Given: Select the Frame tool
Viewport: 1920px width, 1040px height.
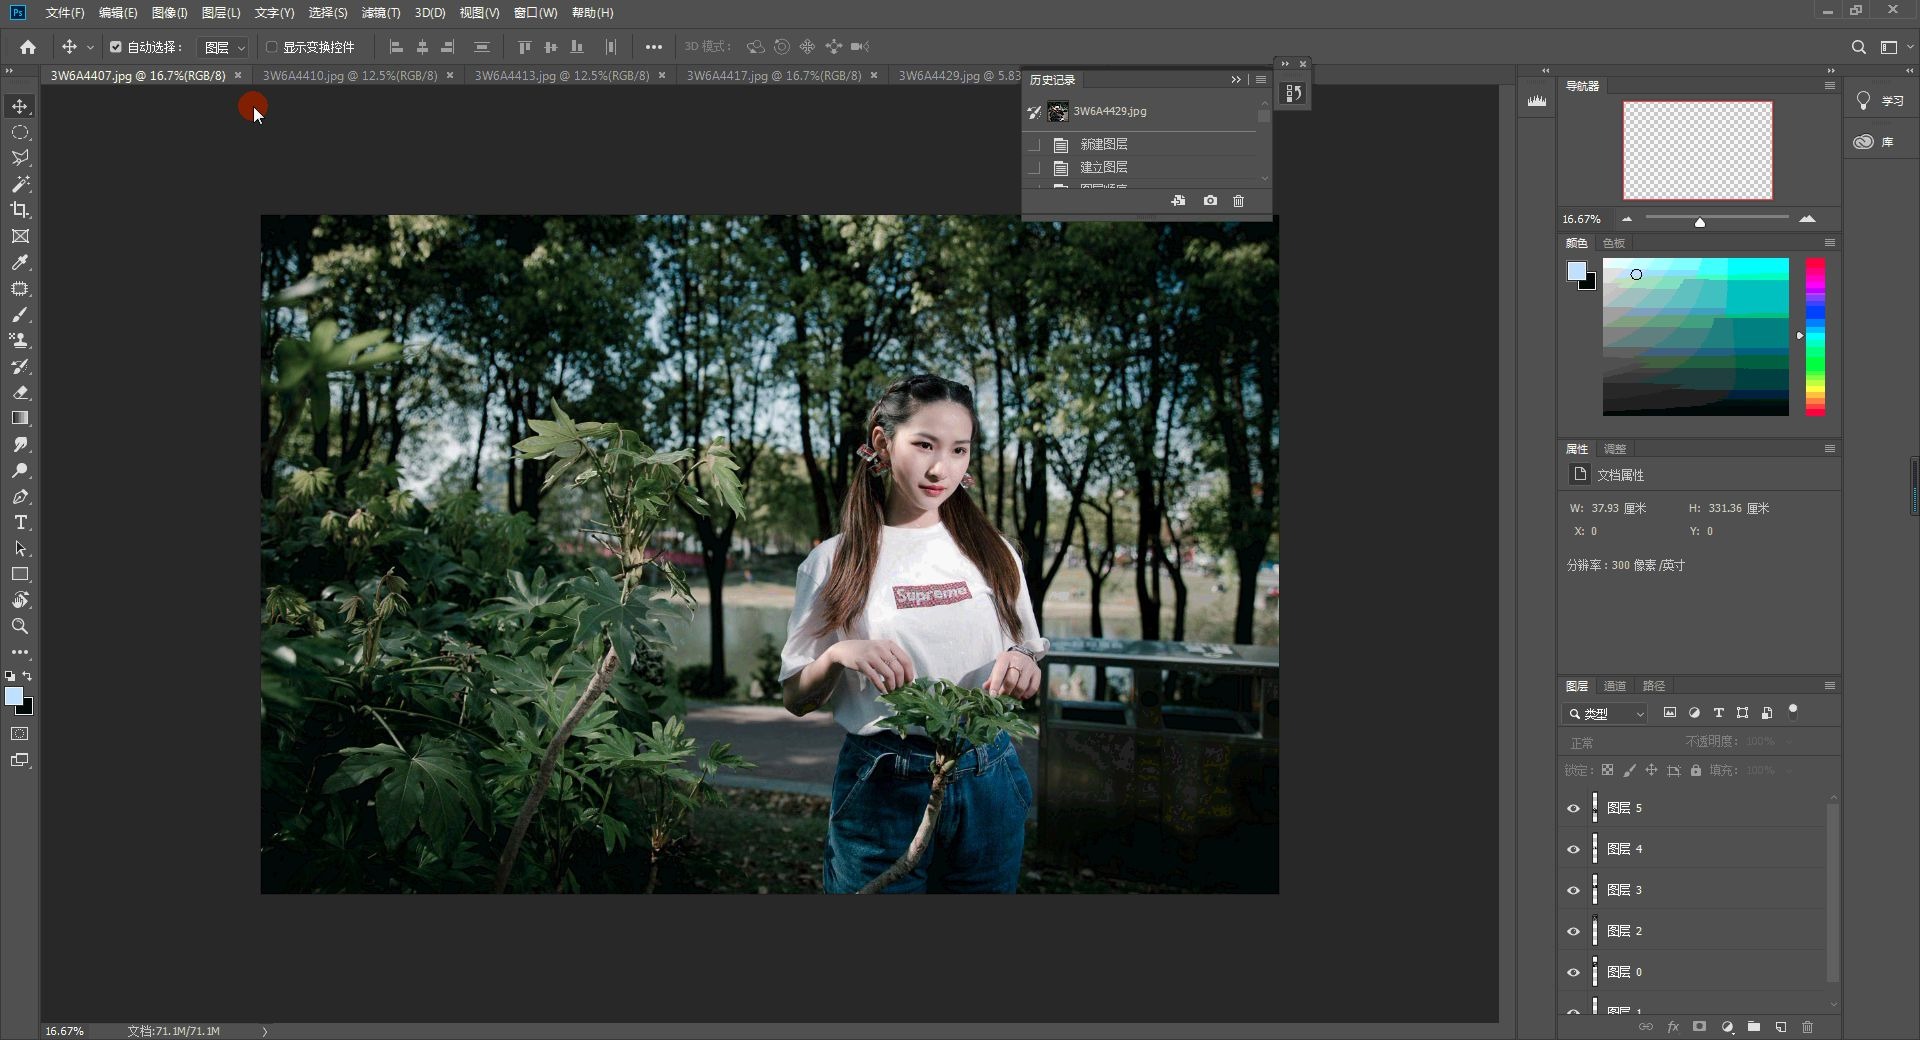Looking at the screenshot, I should pyautogui.click(x=20, y=236).
